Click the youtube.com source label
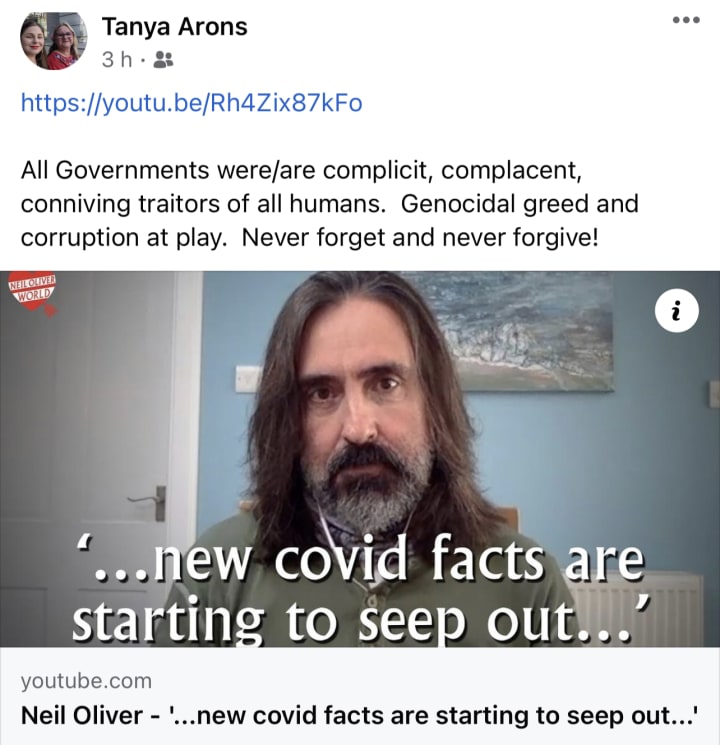Image resolution: width=720 pixels, height=745 pixels. (86, 681)
